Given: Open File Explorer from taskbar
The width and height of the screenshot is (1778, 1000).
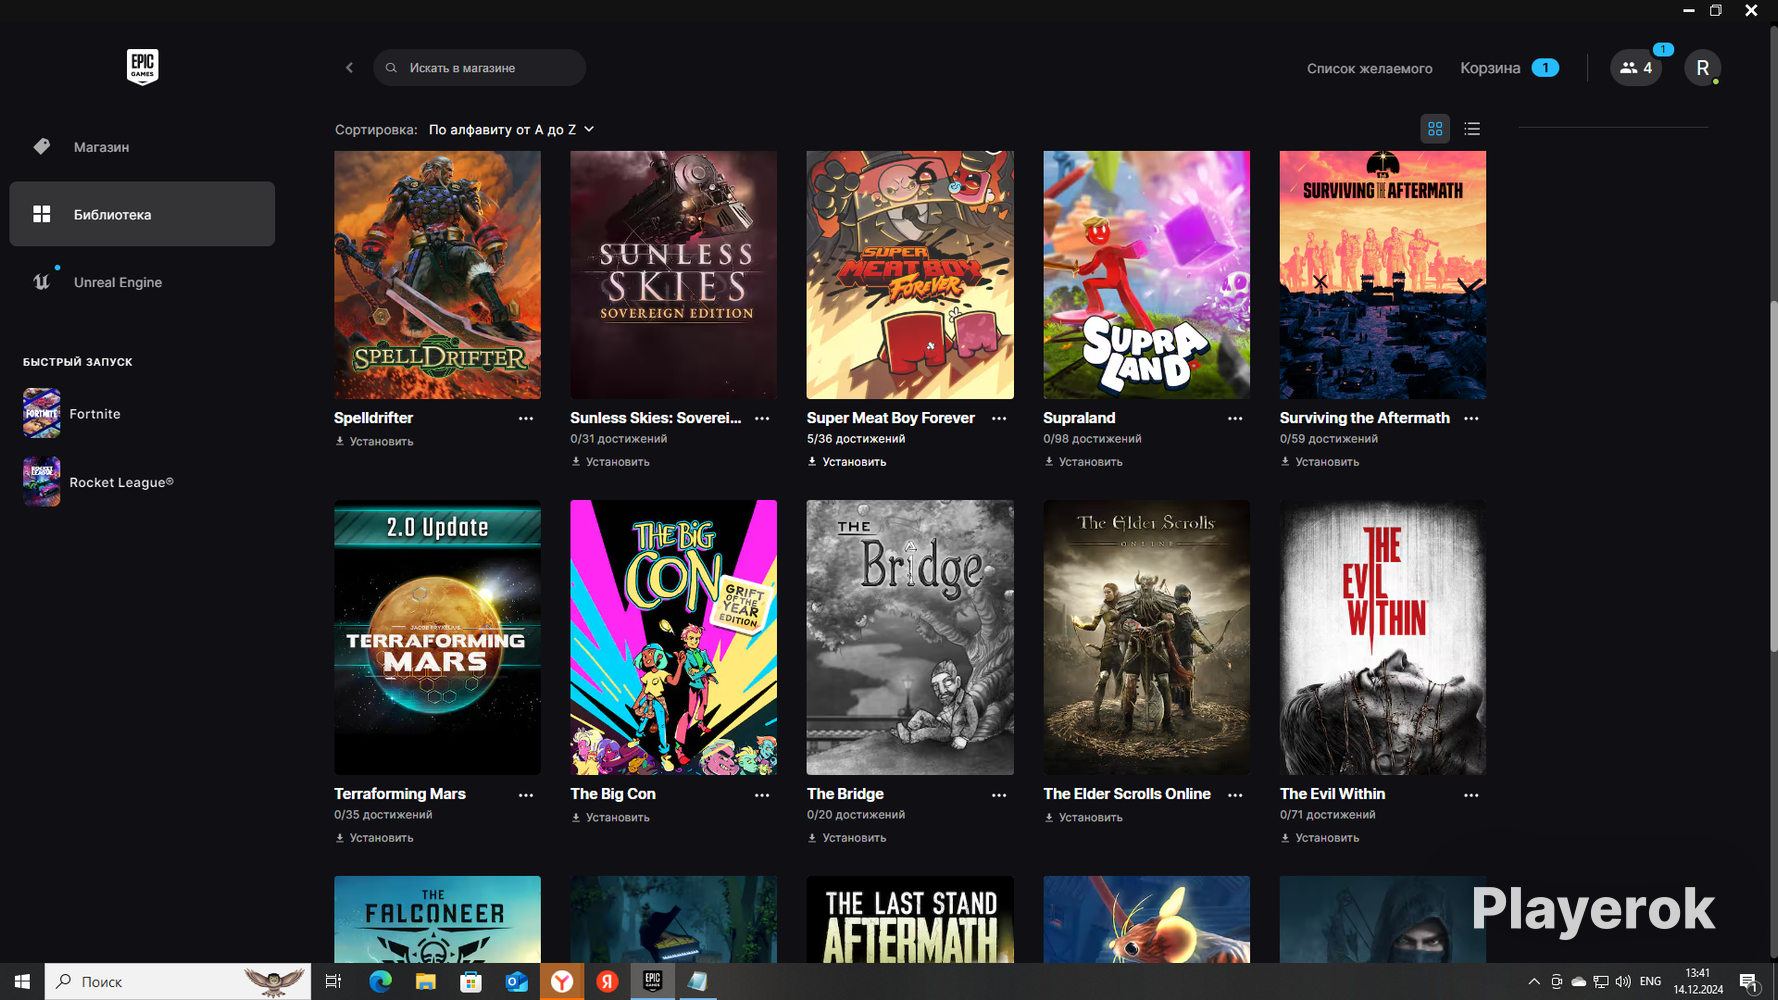Looking at the screenshot, I should point(425,982).
